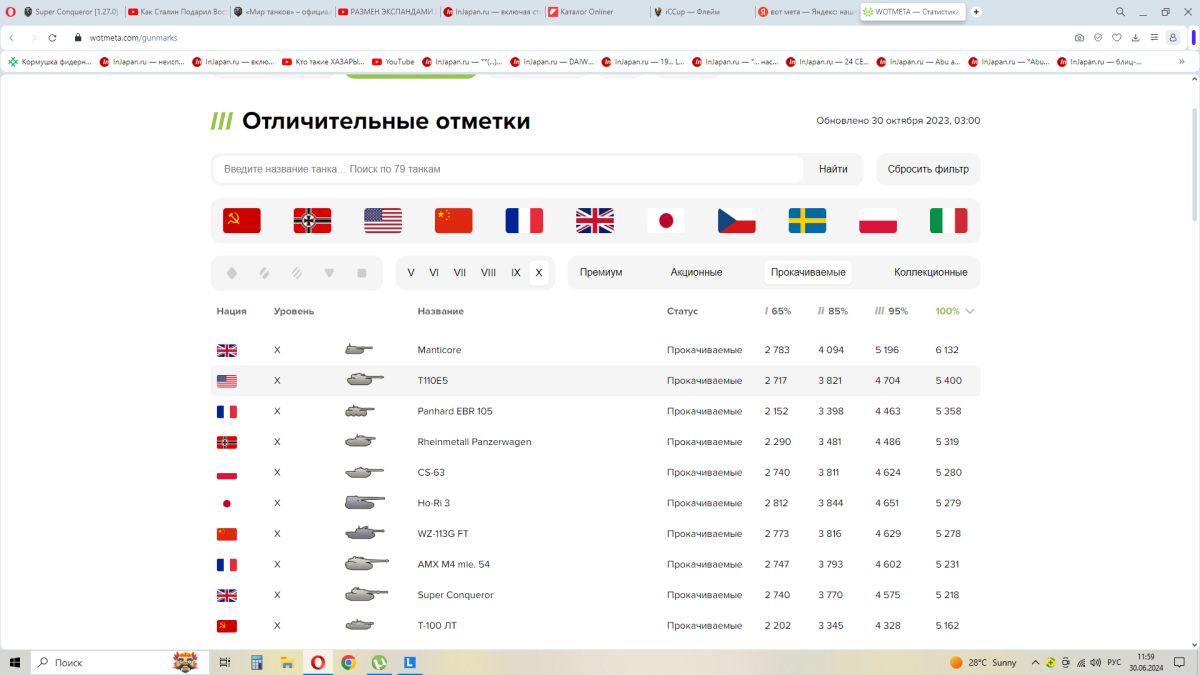The width and height of the screenshot is (1200, 675).
Task: Click the Сбросить фильтр button
Action: pos(928,169)
